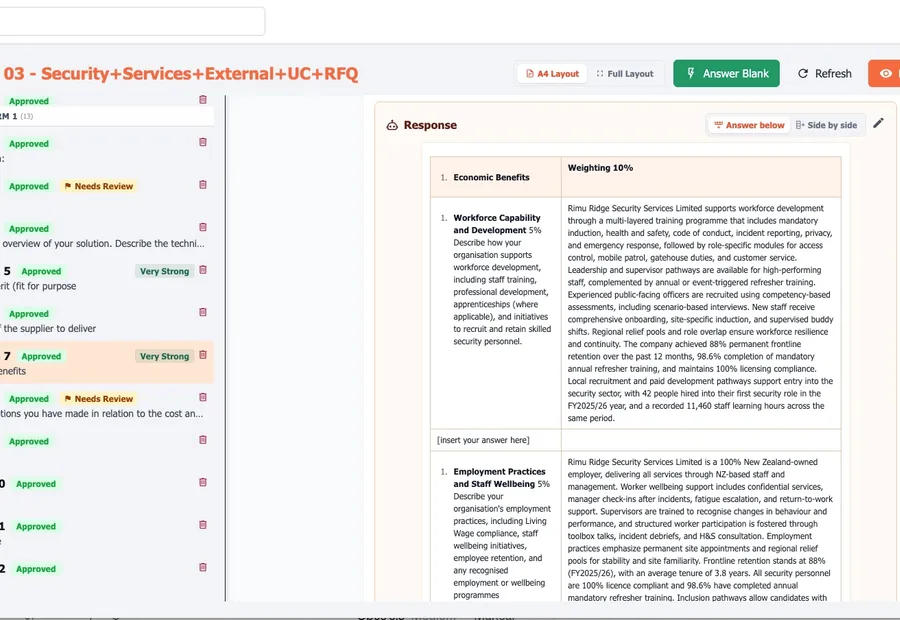Image resolution: width=900 pixels, height=620 pixels.
Task: Switch to A4 Layout view
Action: [552, 73]
